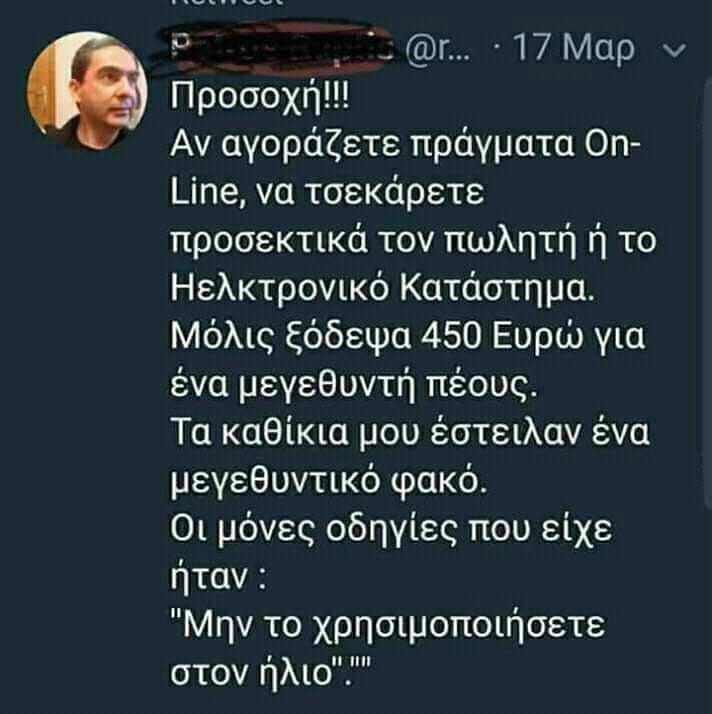Click the line 'Line, να τσεκάρετε'
This screenshot has width=712, height=714.
[327, 193]
